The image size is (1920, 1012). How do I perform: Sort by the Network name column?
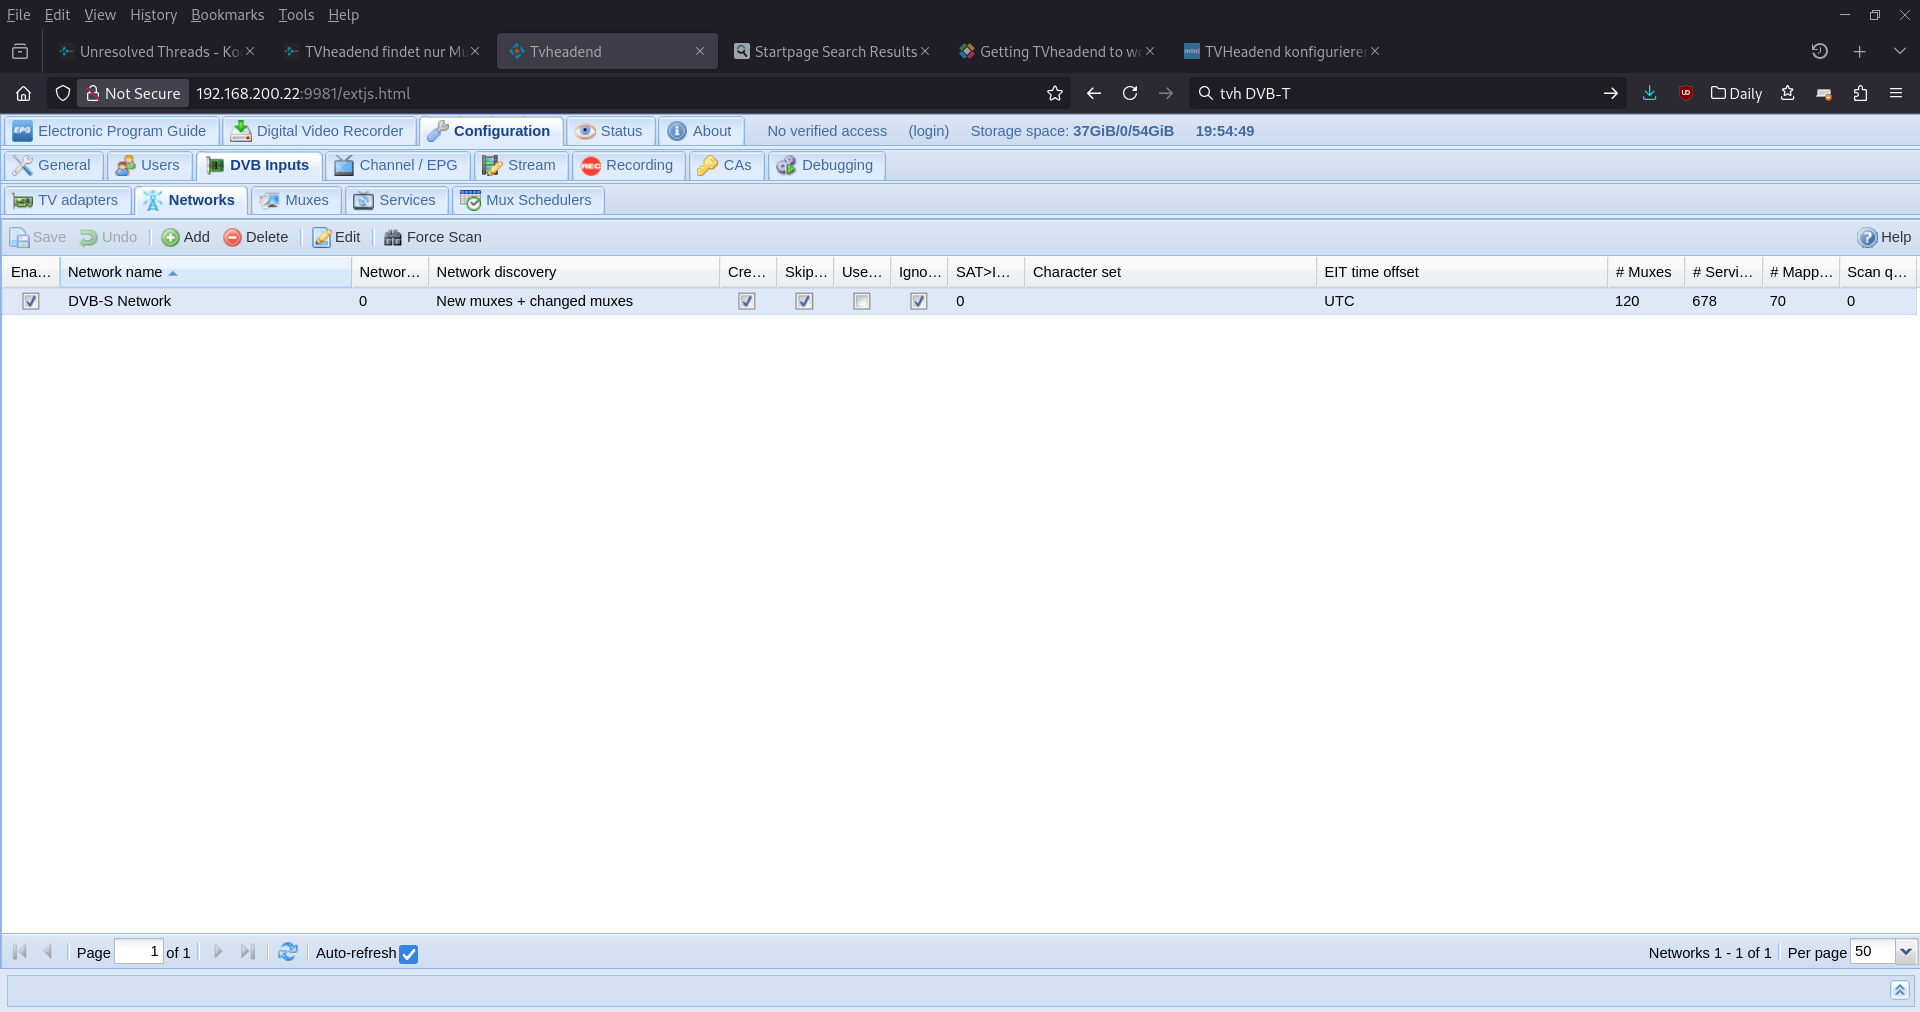tap(205, 272)
